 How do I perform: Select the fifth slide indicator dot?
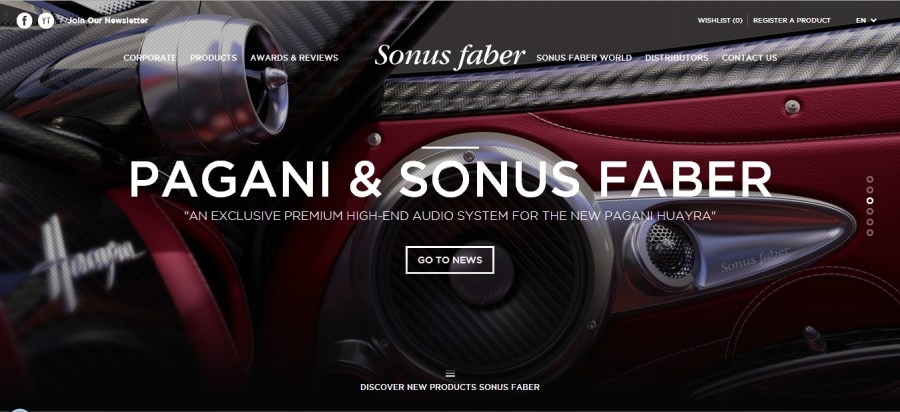tap(870, 221)
